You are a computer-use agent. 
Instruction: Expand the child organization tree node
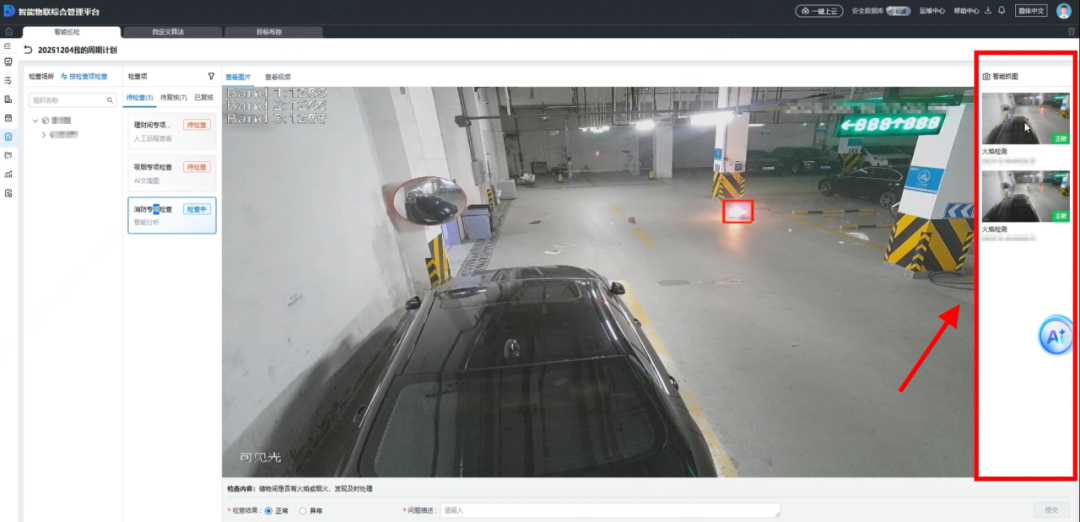43,133
